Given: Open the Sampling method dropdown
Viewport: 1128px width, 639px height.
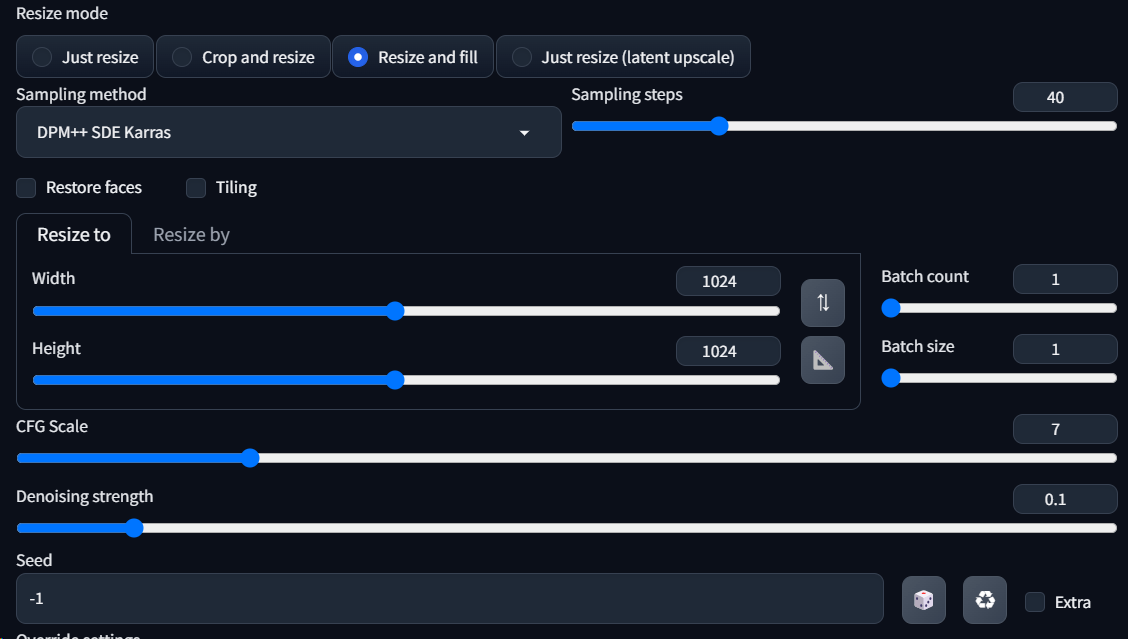Looking at the screenshot, I should click(288, 132).
